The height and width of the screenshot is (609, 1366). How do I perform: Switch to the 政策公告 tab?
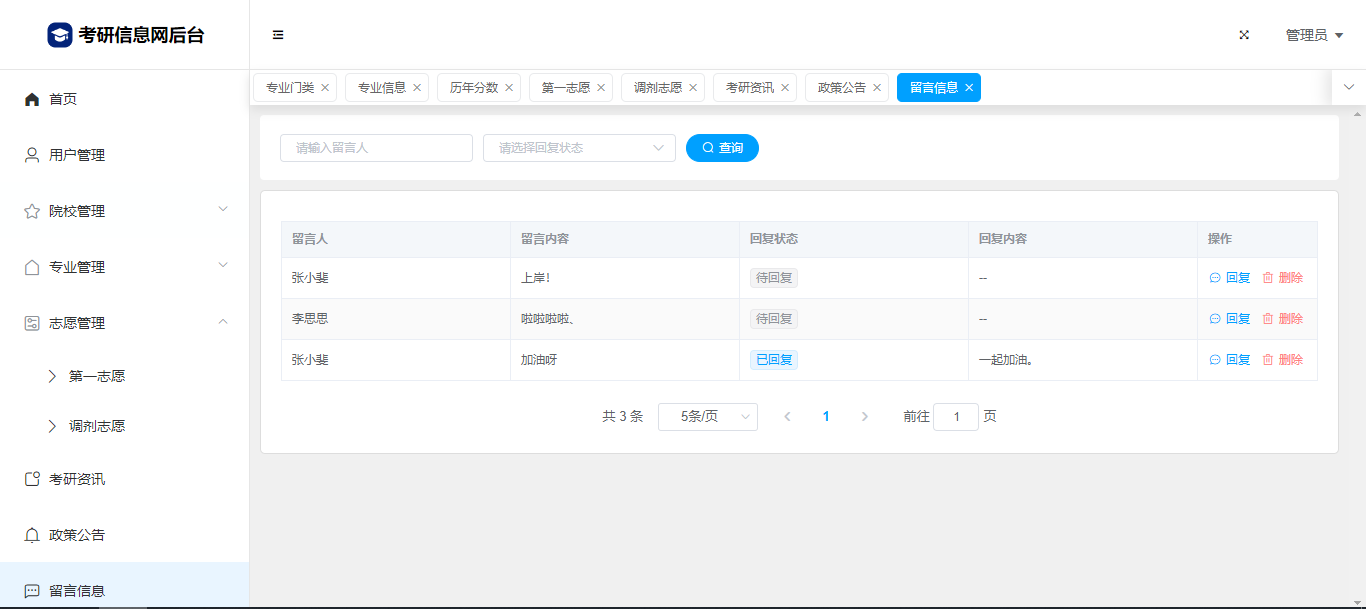tap(841, 88)
